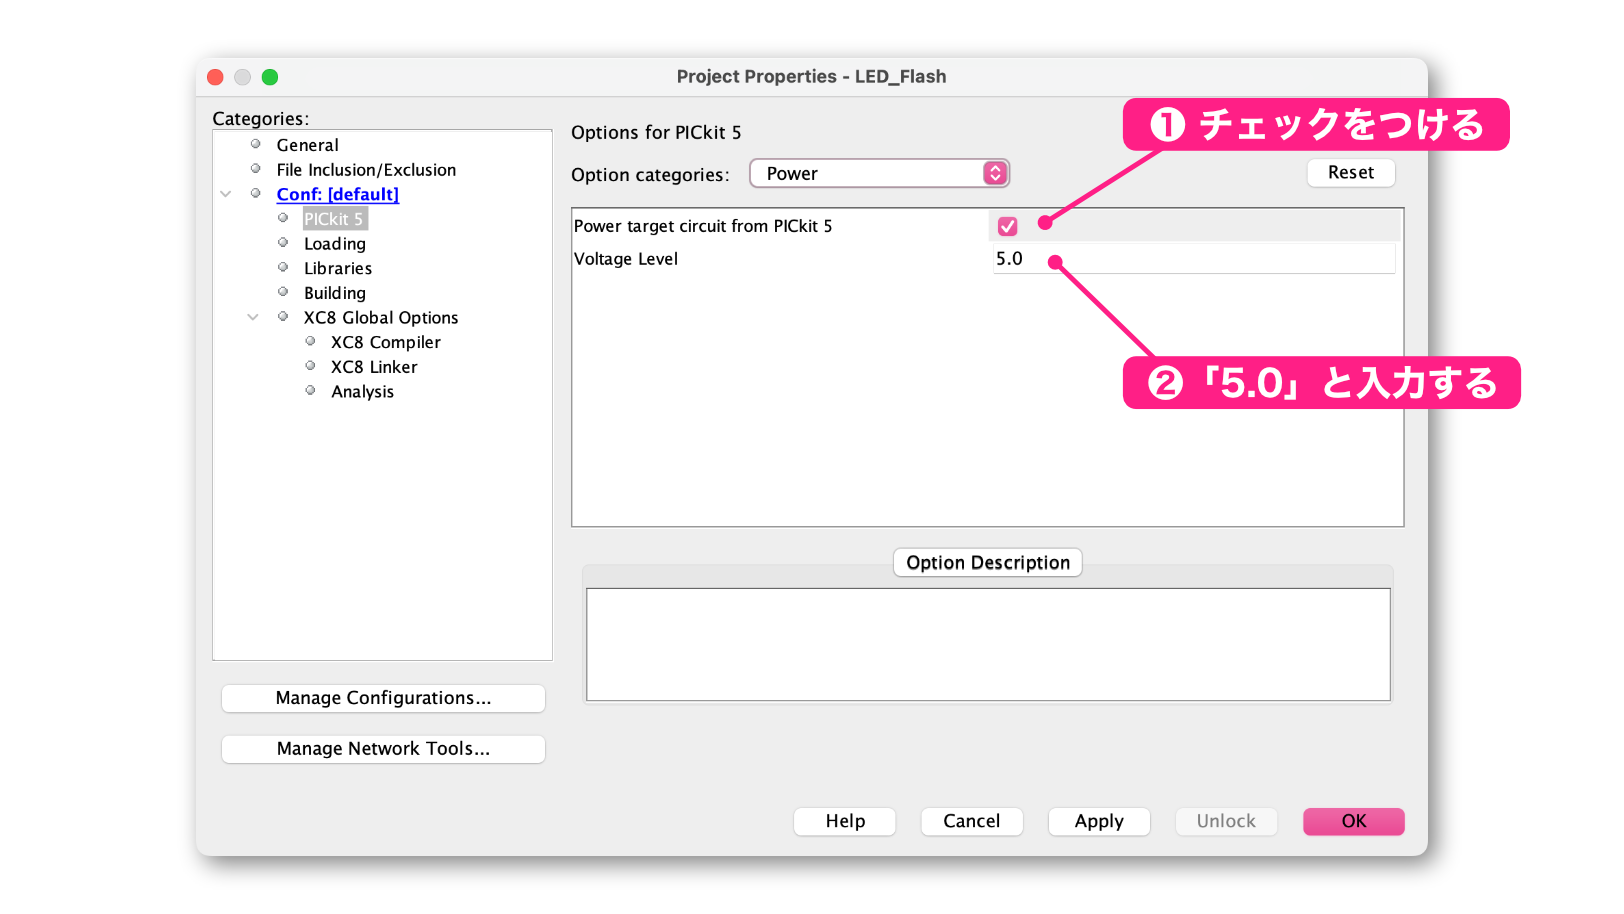Viewport: 1624px width, 914px height.
Task: Click the XC8 Compiler bullet icon
Action: tap(310, 341)
